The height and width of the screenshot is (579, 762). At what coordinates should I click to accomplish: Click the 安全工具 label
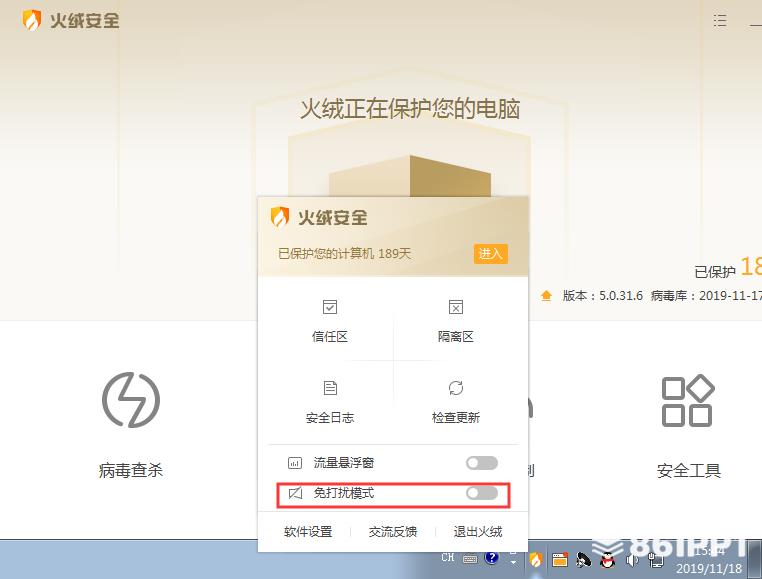click(x=689, y=471)
